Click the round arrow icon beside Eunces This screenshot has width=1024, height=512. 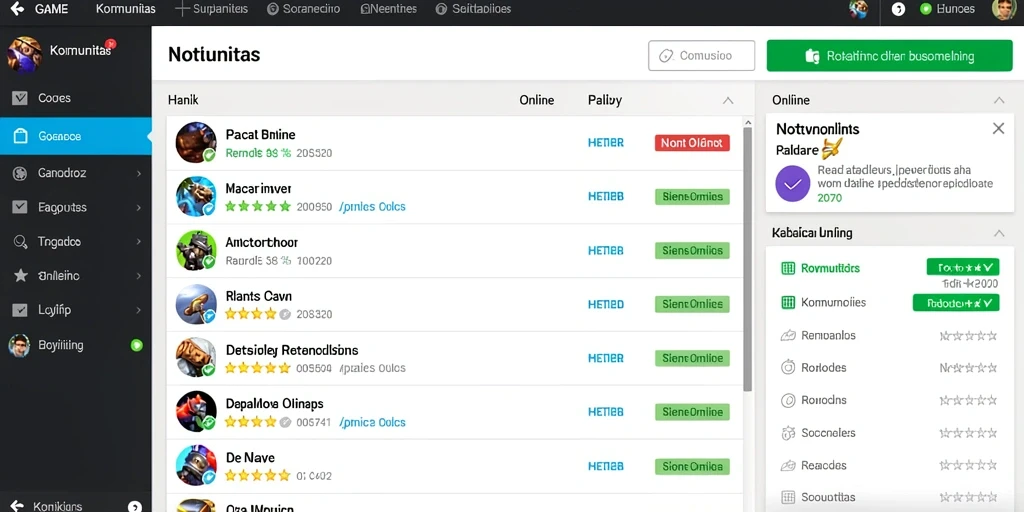(x=898, y=9)
